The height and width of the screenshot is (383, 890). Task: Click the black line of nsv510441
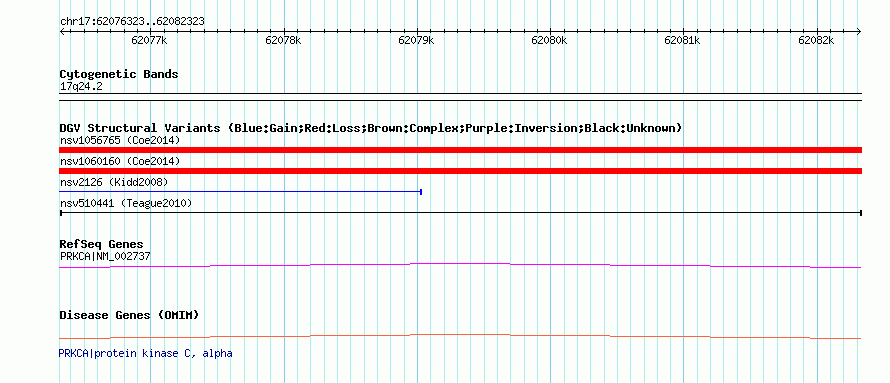460,213
